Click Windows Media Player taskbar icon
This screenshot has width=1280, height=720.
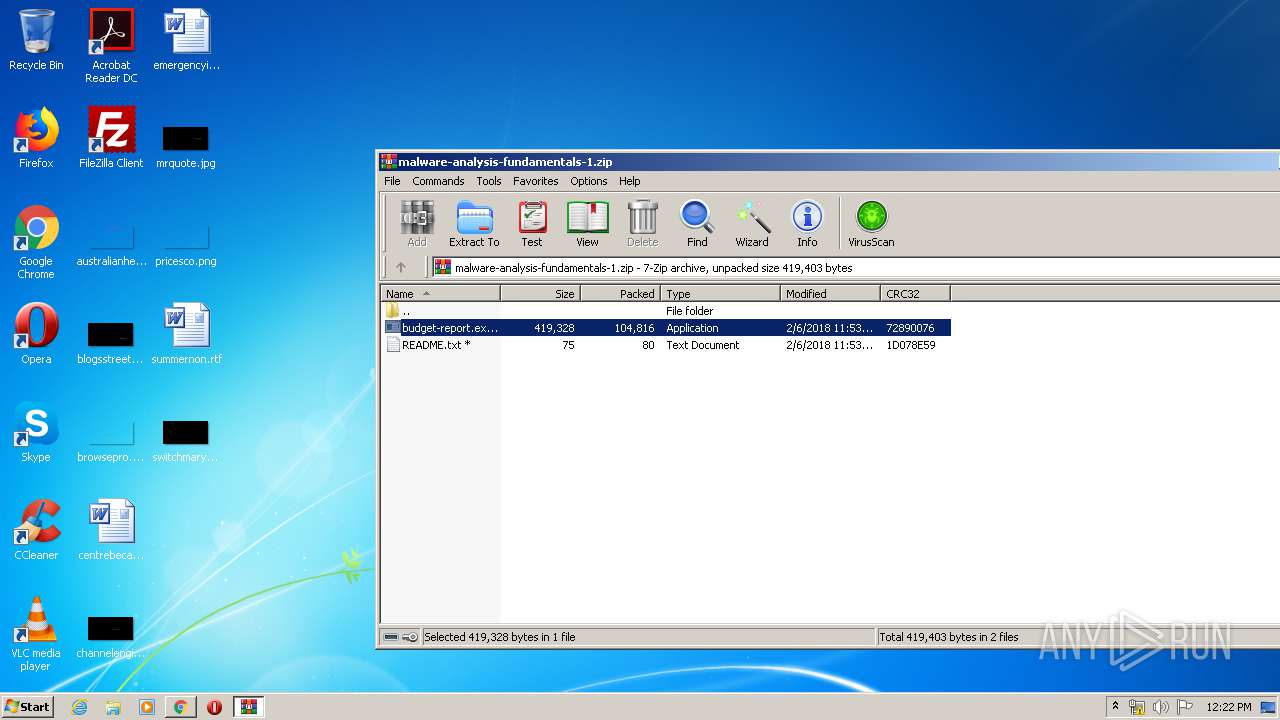(147, 707)
